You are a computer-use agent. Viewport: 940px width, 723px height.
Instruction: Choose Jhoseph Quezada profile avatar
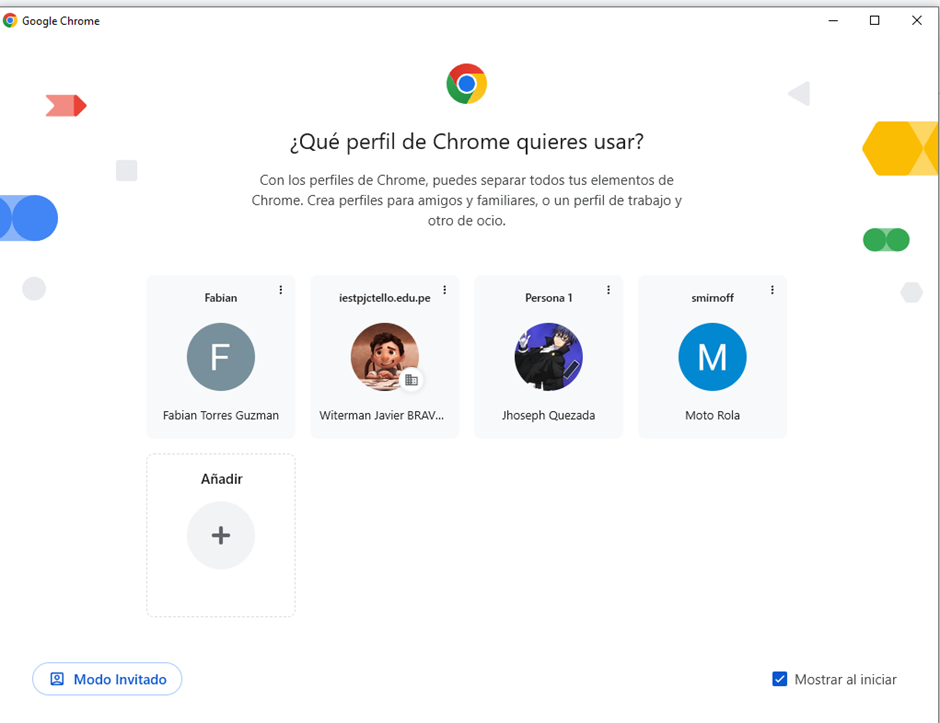pyautogui.click(x=548, y=357)
